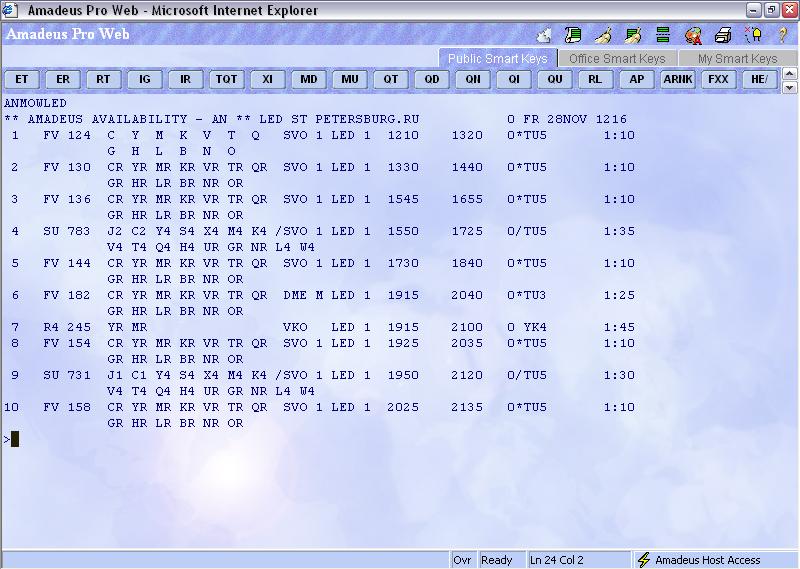Click duration 1:45 in R4 245 row

[x=619, y=327]
